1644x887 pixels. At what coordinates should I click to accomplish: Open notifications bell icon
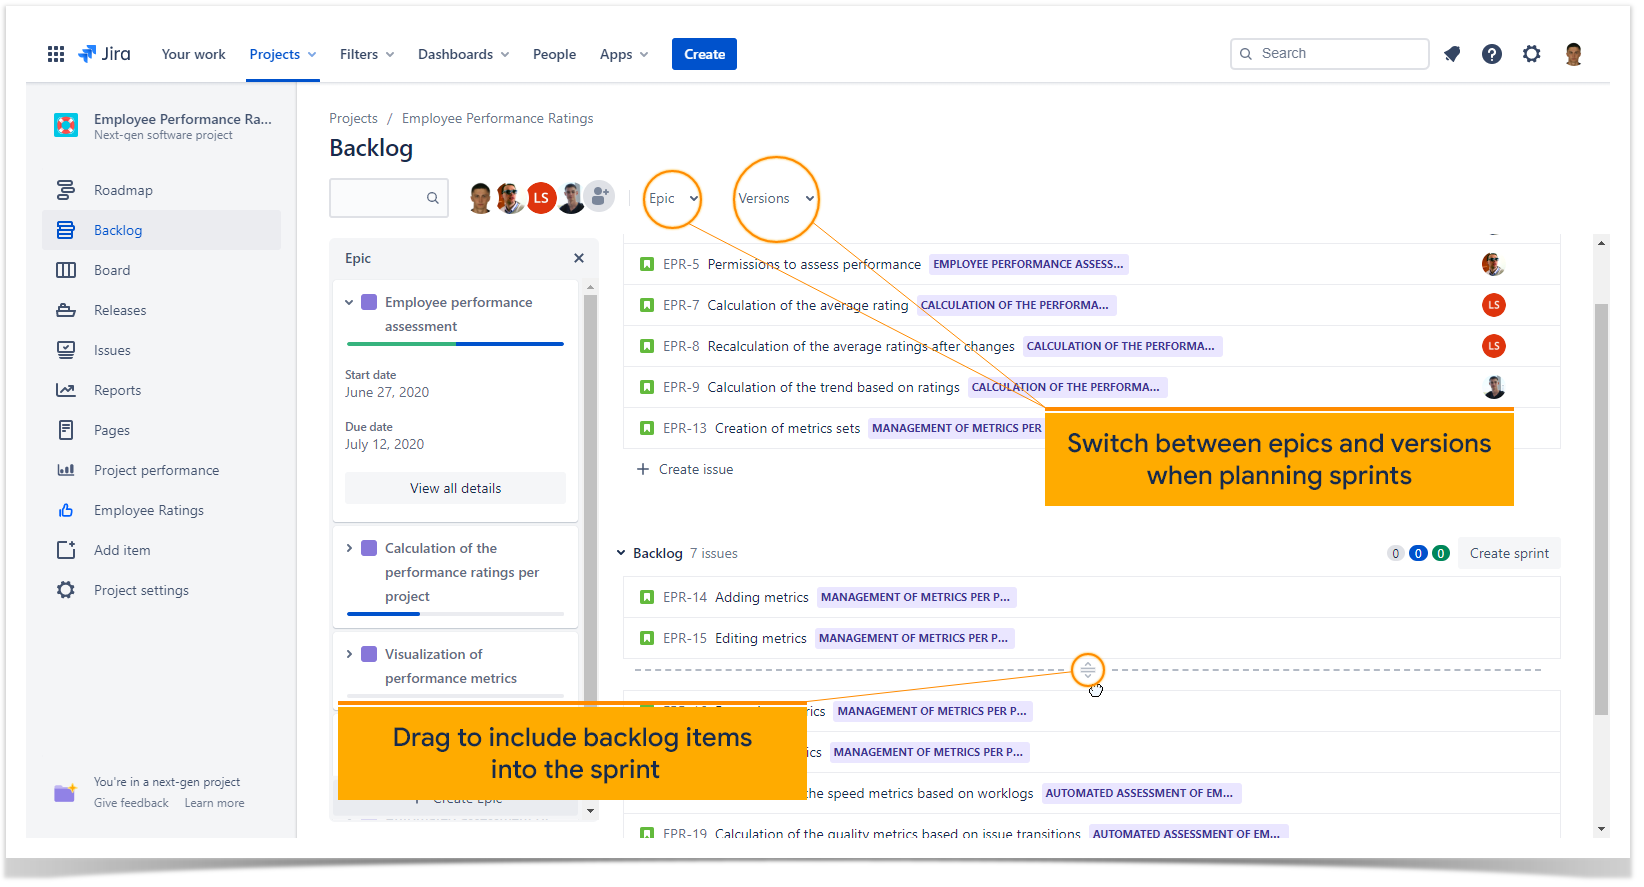click(1452, 54)
